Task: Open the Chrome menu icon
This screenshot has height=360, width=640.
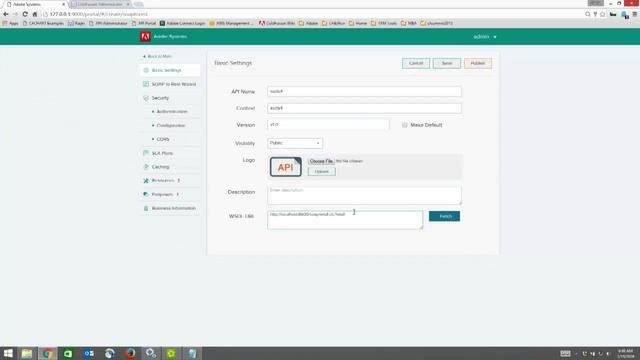Action: coord(635,14)
